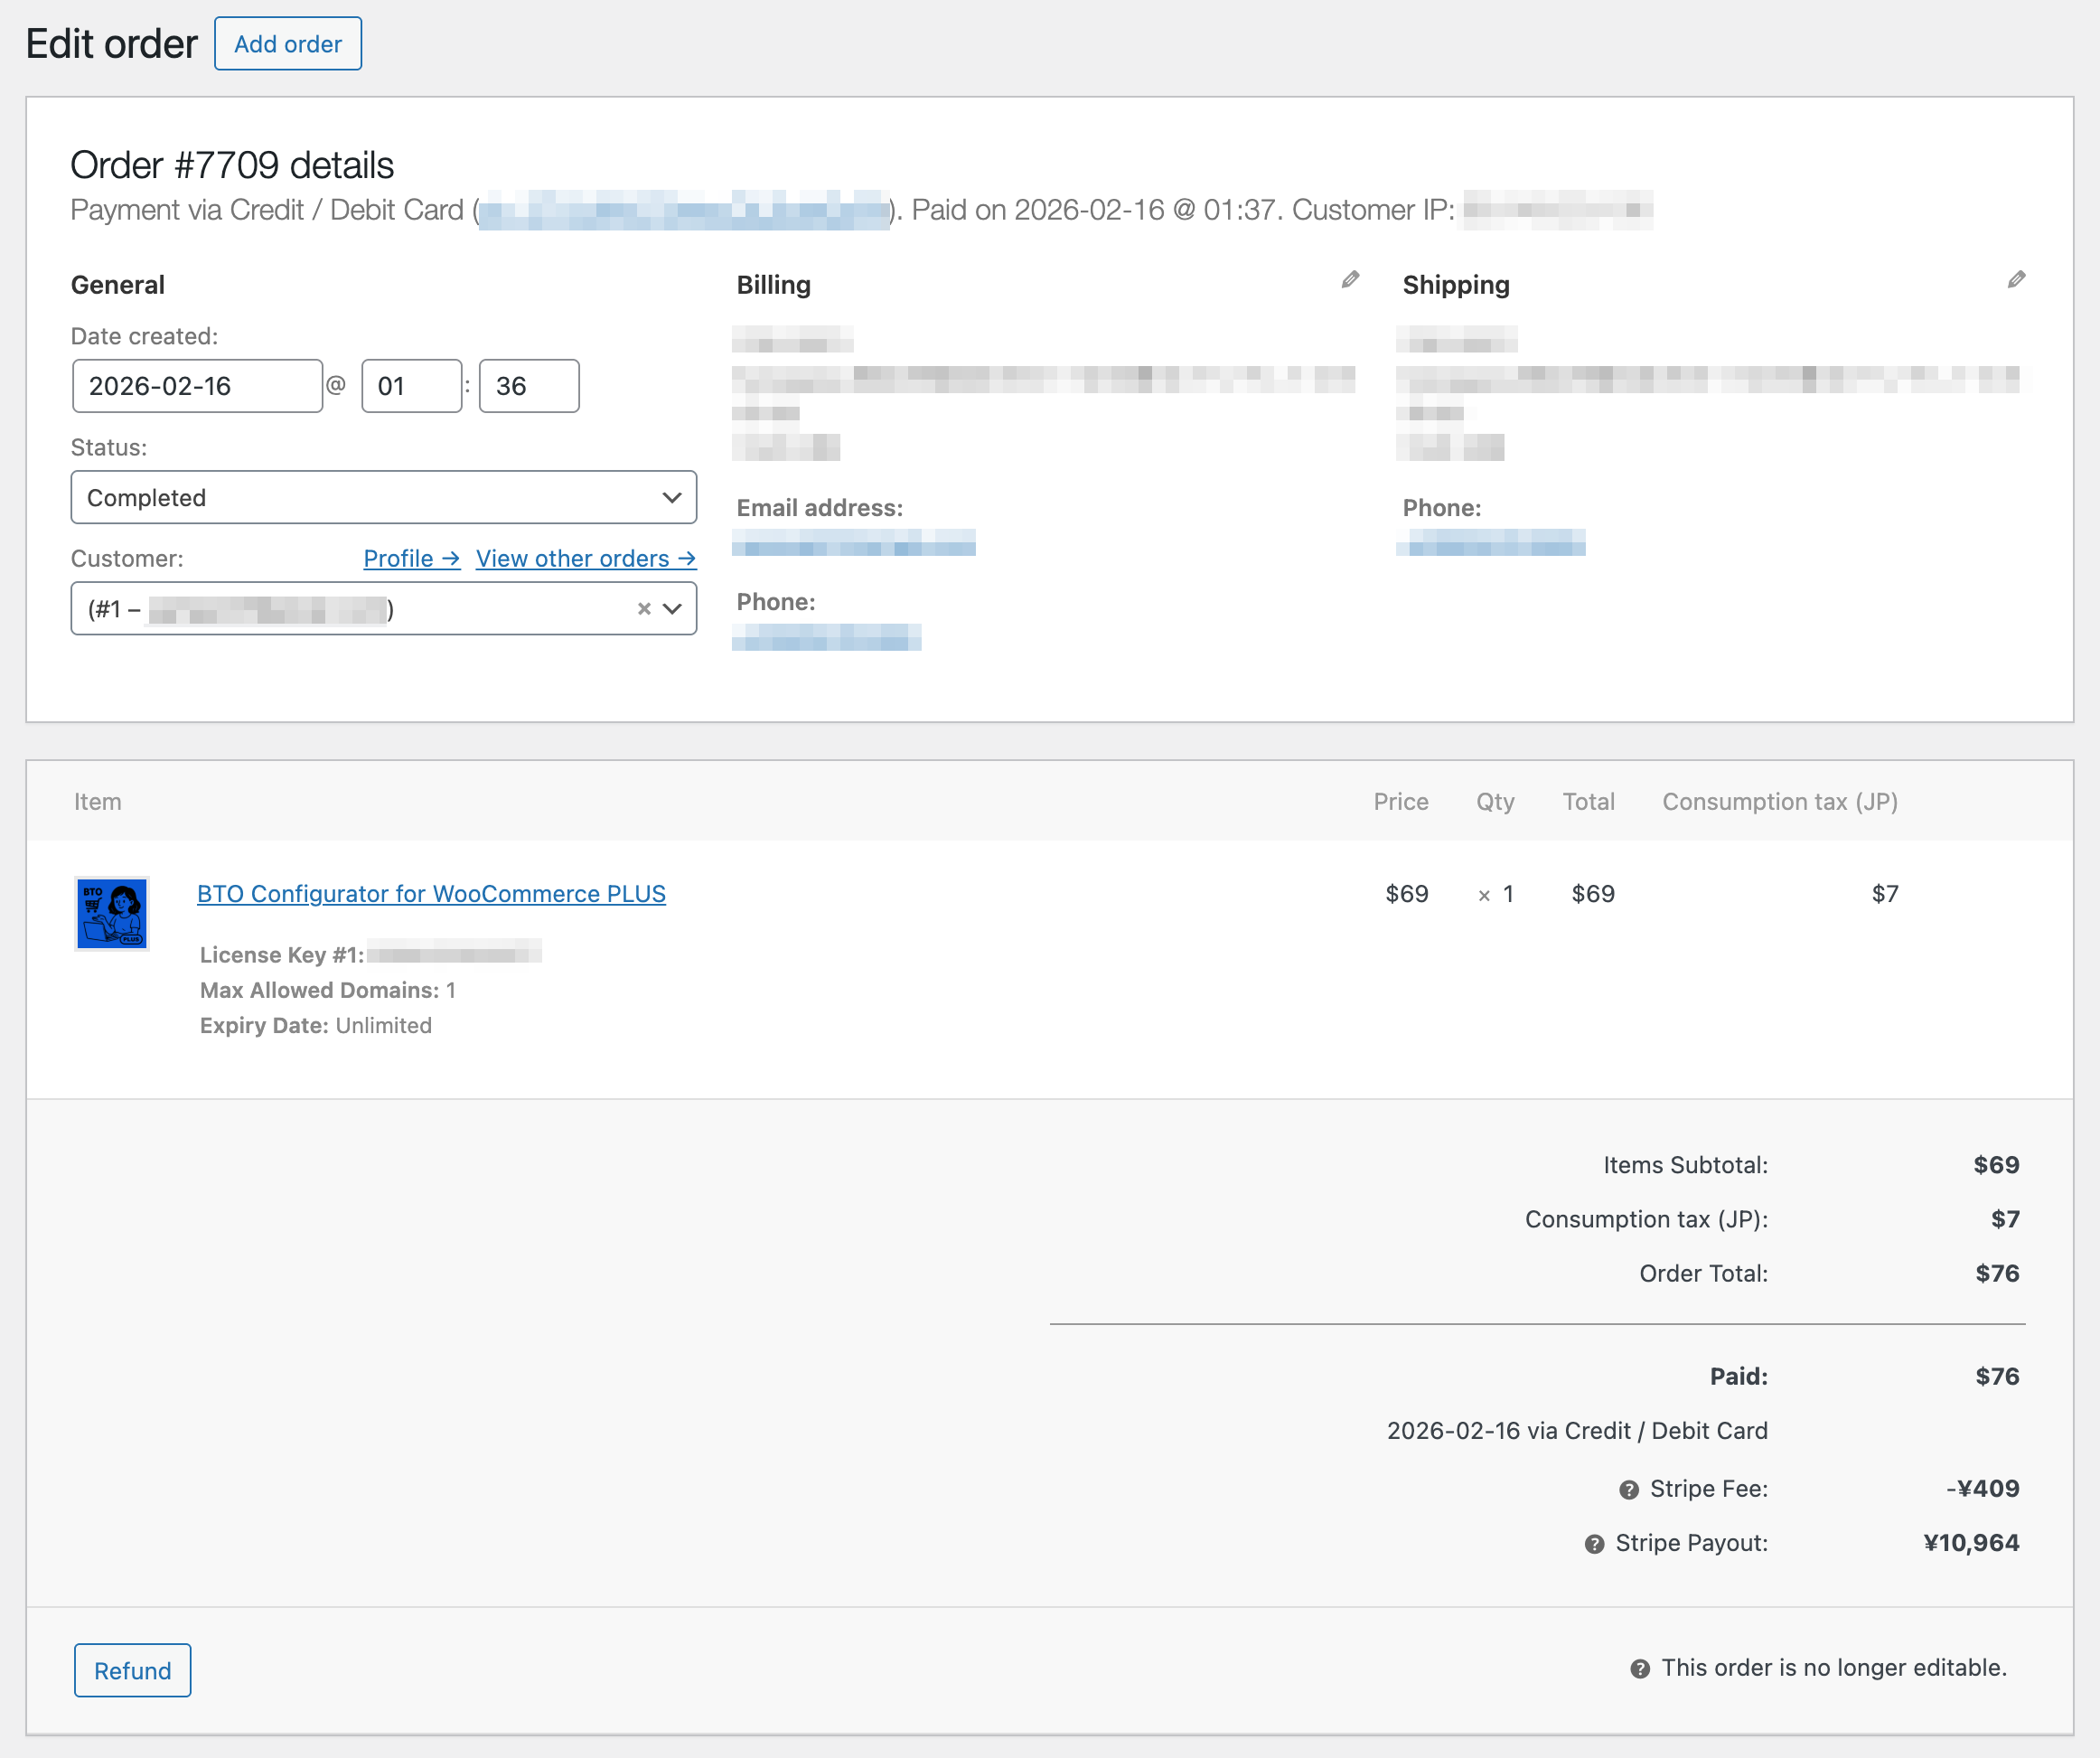
Task: Follow the View other orders link
Action: tap(585, 559)
